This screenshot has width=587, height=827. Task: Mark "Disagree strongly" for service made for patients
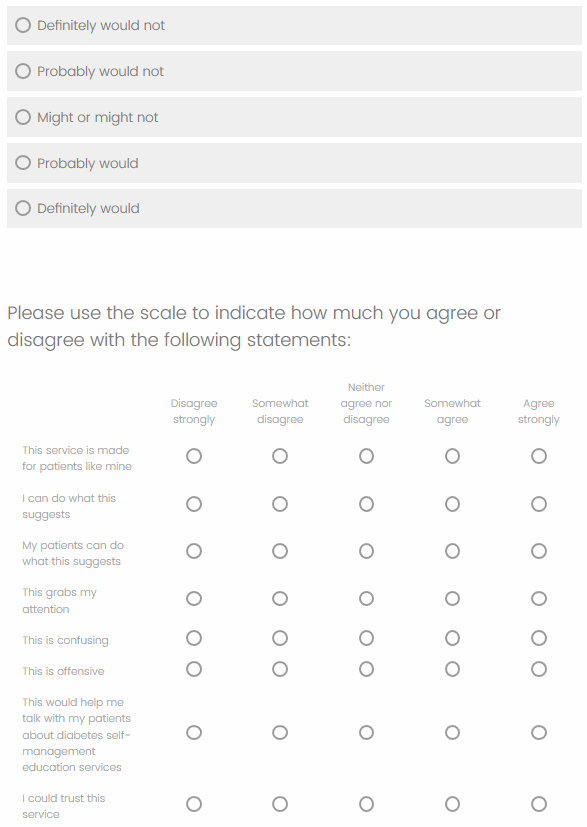tap(194, 456)
